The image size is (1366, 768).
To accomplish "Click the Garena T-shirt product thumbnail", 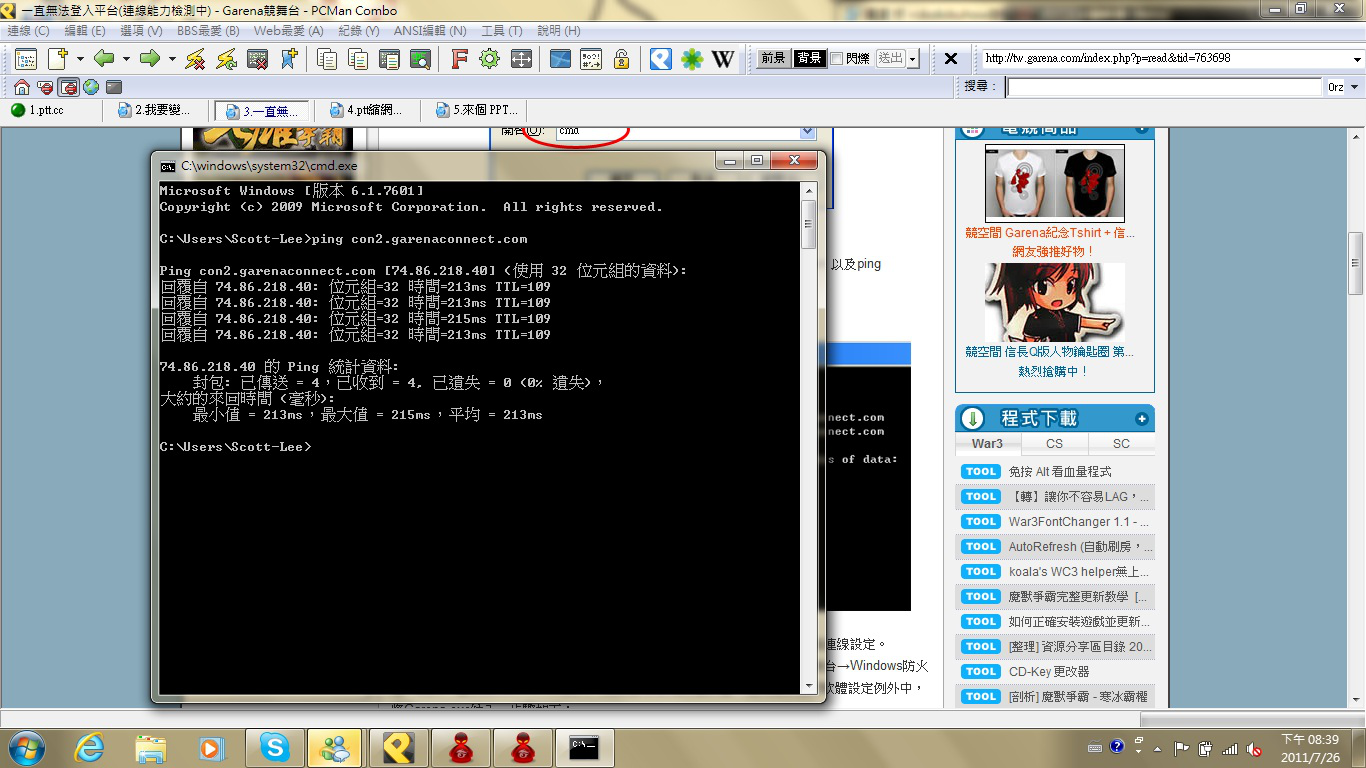I will pyautogui.click(x=1054, y=182).
